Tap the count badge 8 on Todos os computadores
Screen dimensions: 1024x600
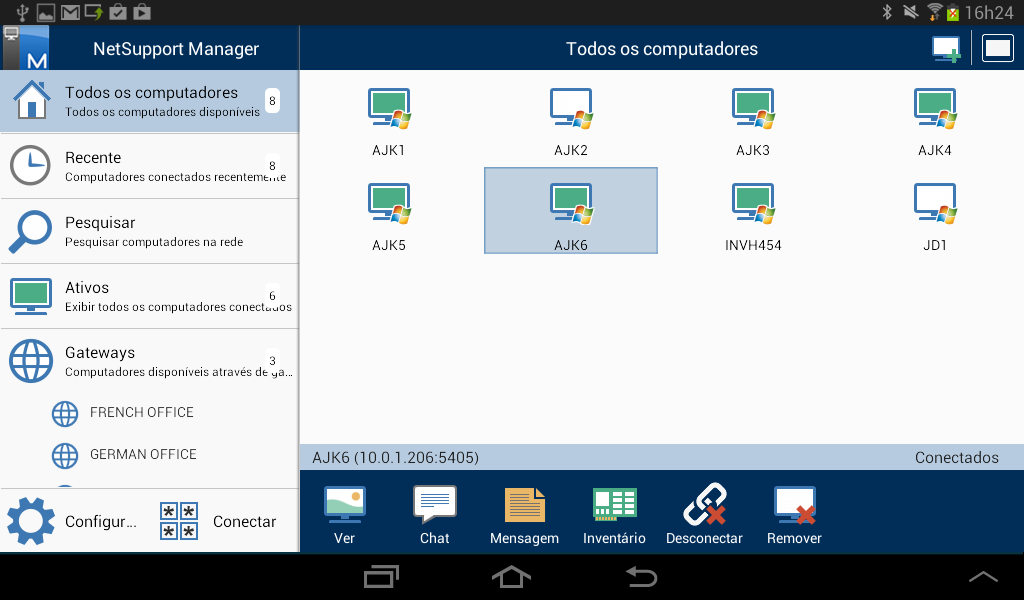pyautogui.click(x=272, y=101)
